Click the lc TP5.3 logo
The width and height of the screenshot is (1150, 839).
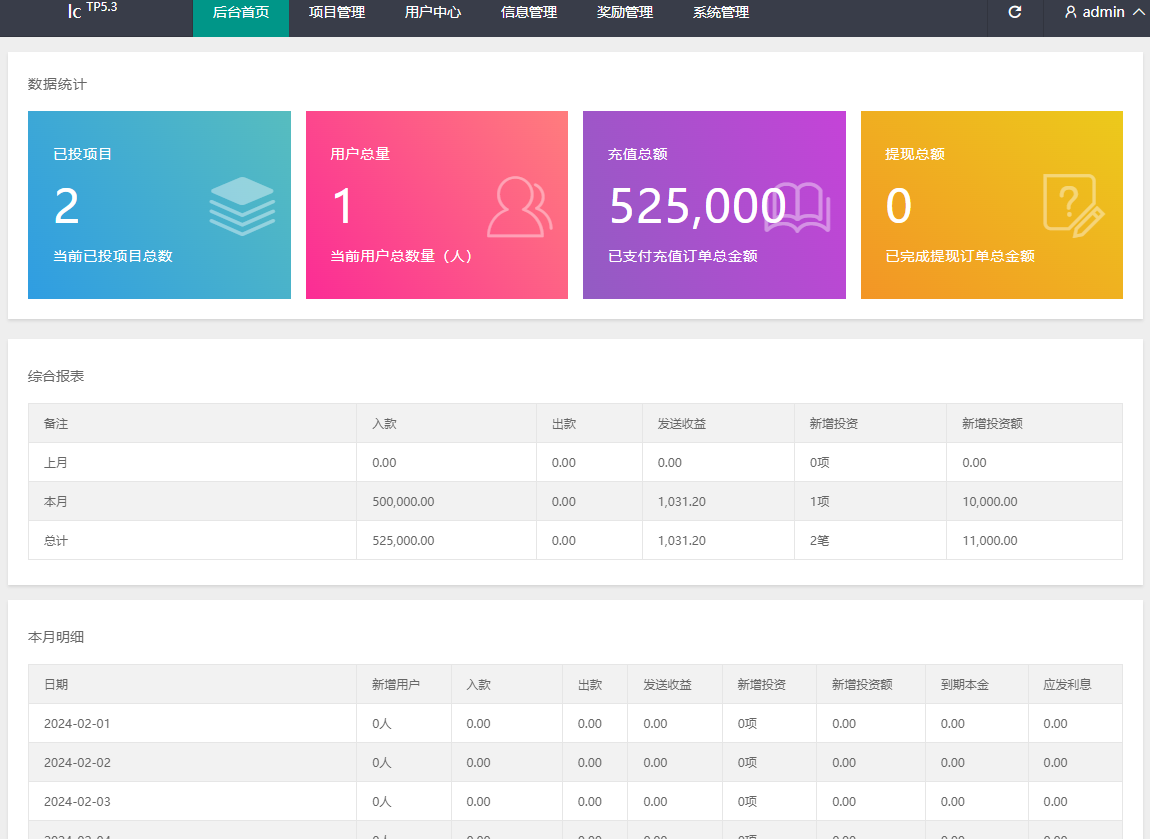92,10
